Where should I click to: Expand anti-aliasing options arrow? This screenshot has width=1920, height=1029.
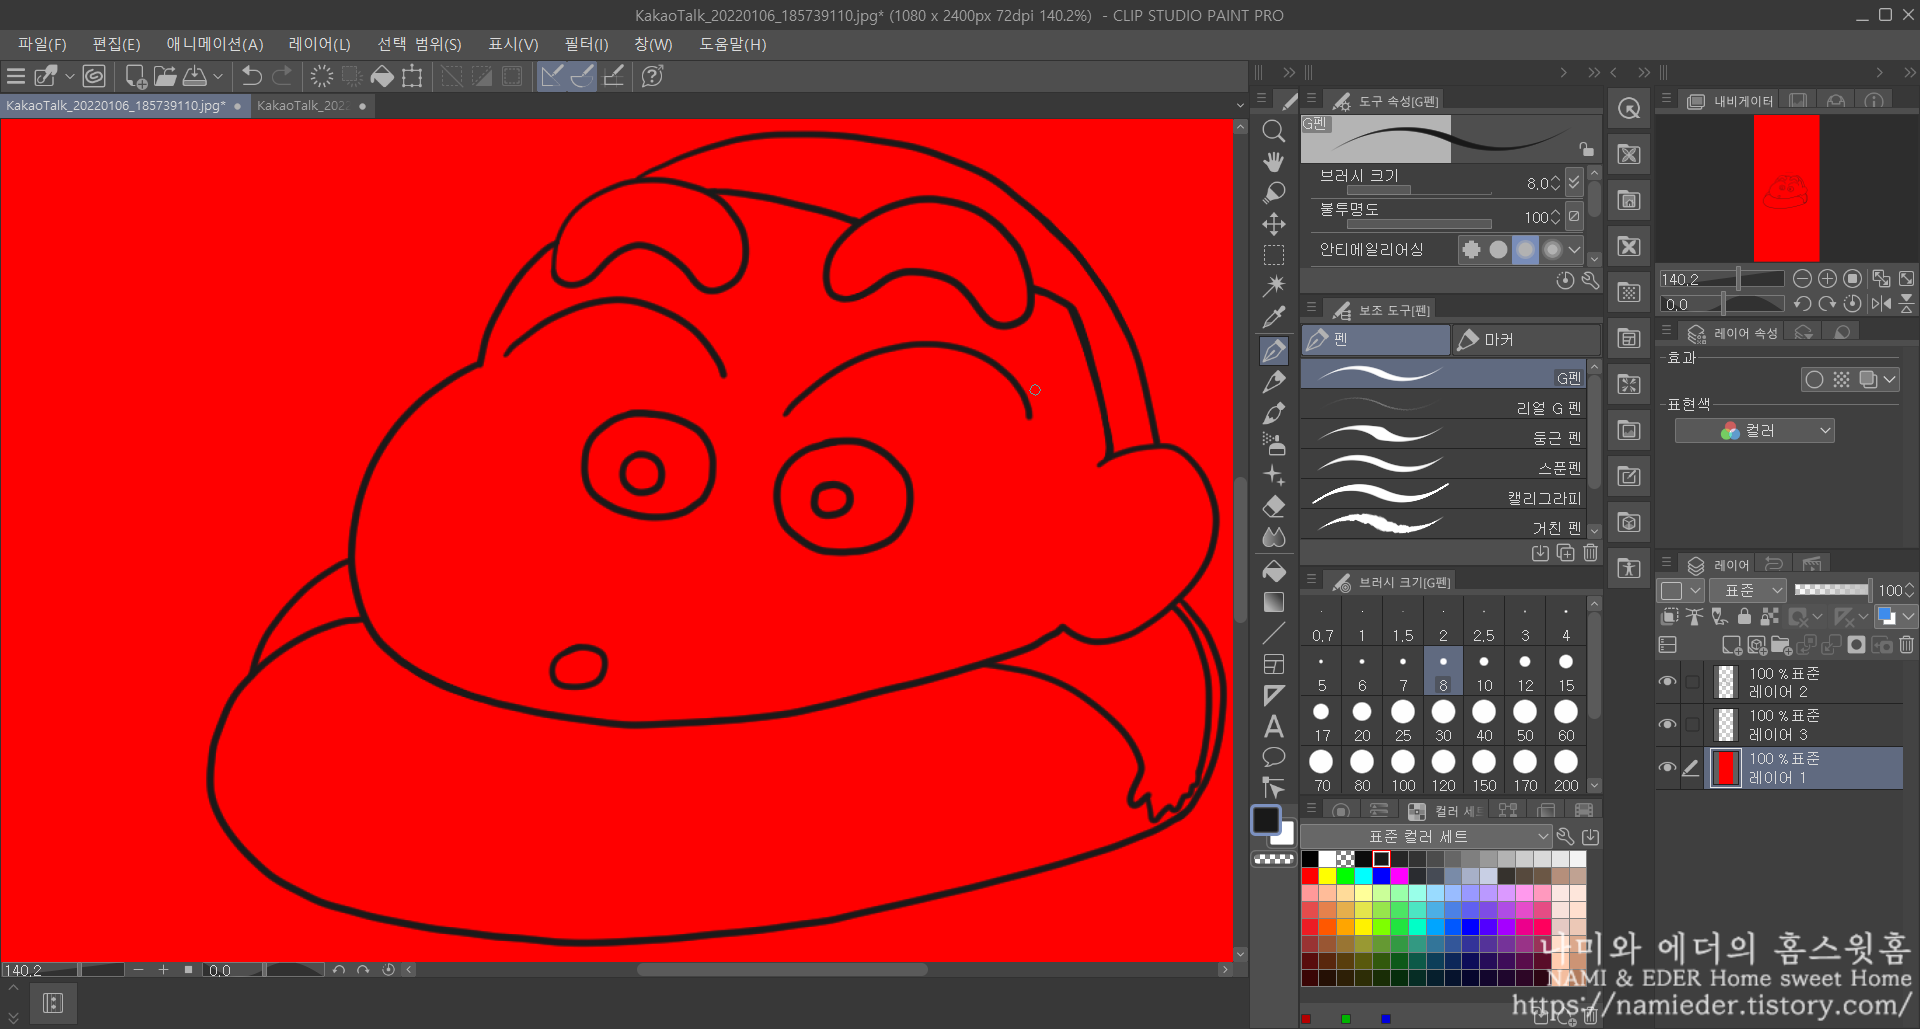pyautogui.click(x=1575, y=249)
